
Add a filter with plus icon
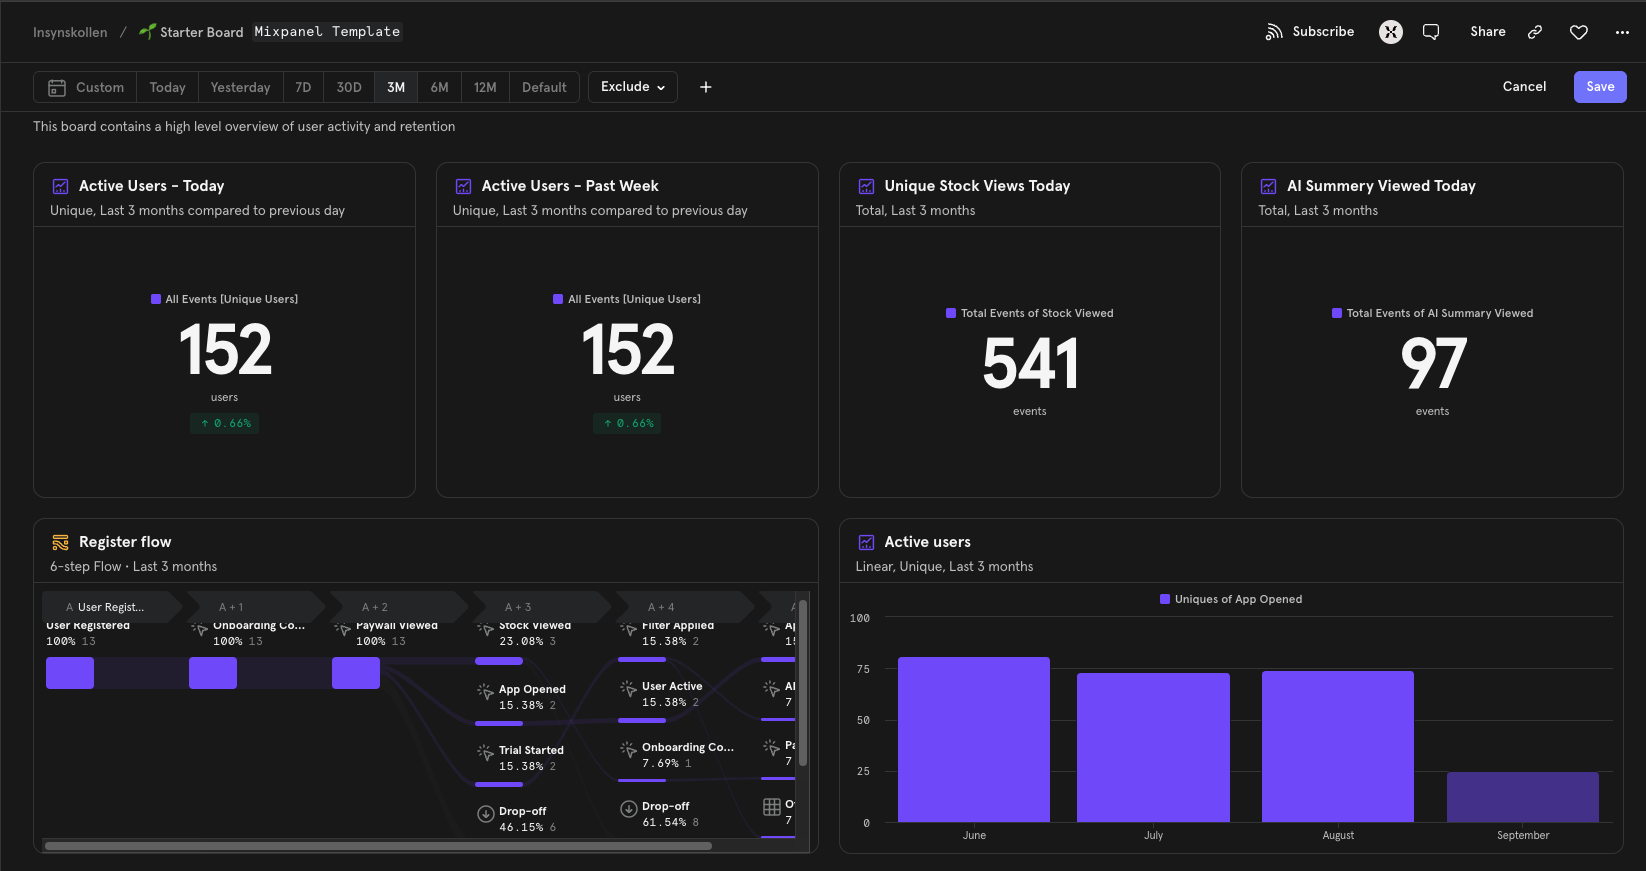point(705,87)
